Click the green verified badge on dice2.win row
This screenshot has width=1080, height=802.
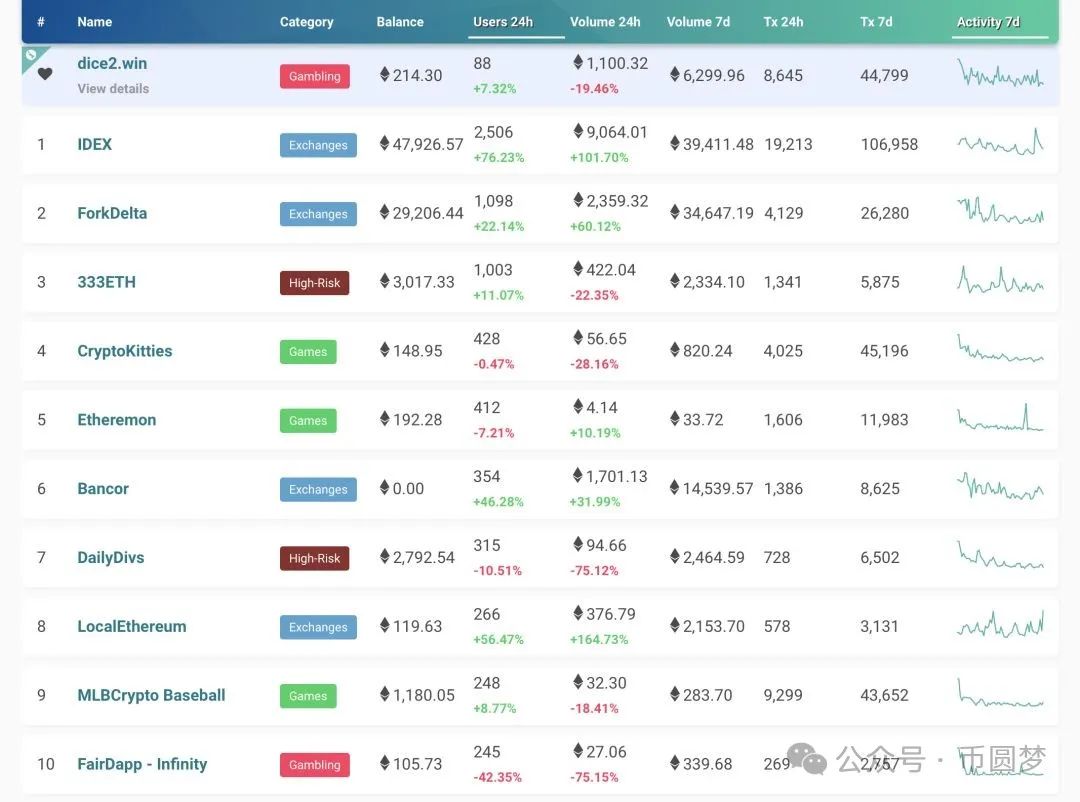pyautogui.click(x=30, y=53)
